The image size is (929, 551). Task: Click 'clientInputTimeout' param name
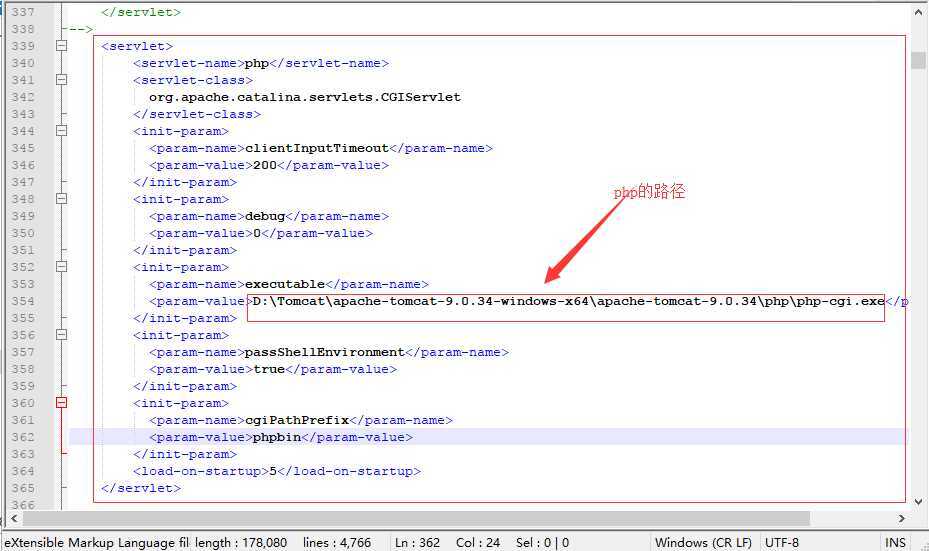point(317,148)
